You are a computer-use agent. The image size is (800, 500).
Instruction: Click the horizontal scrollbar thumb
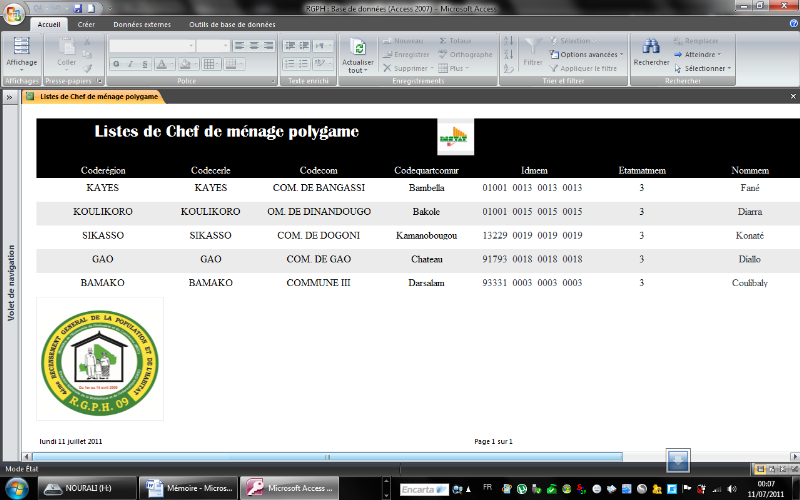coord(327,457)
